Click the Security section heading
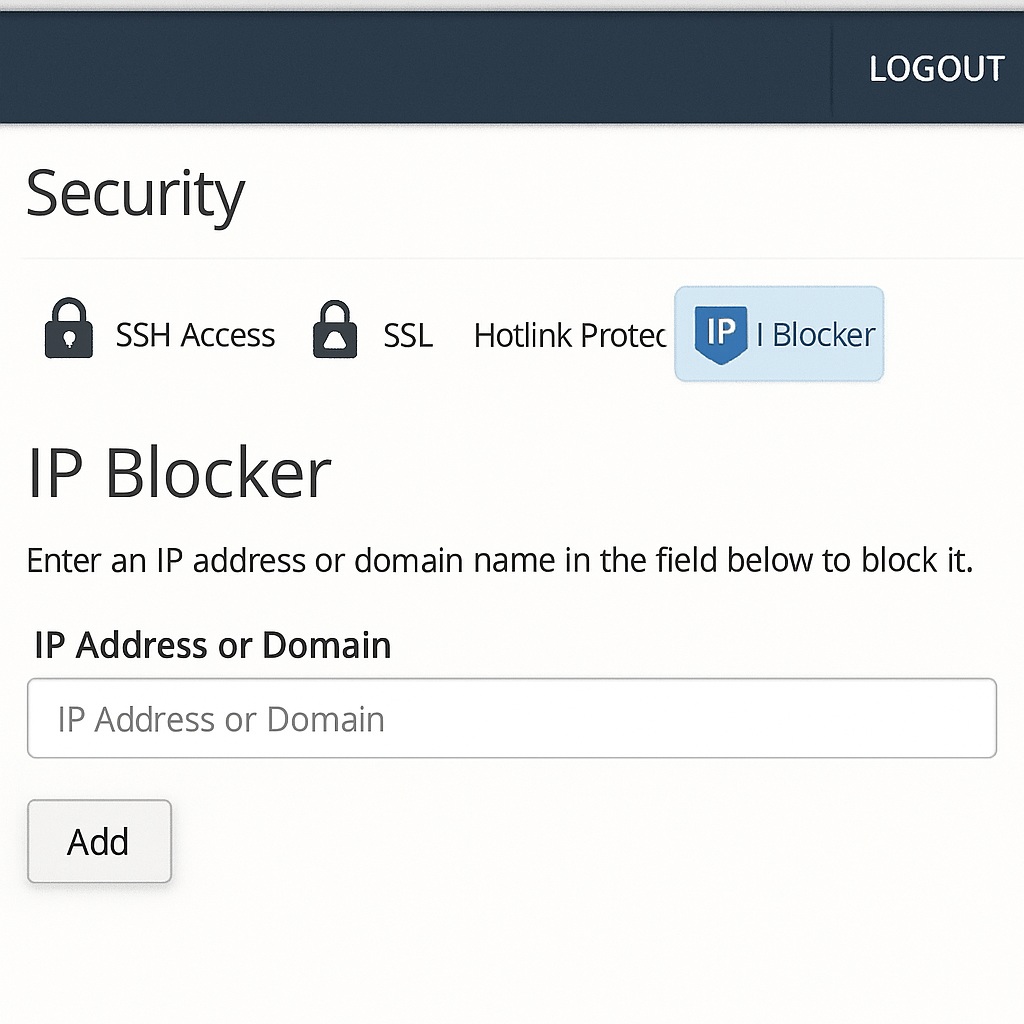This screenshot has width=1024, height=1024. [x=135, y=195]
